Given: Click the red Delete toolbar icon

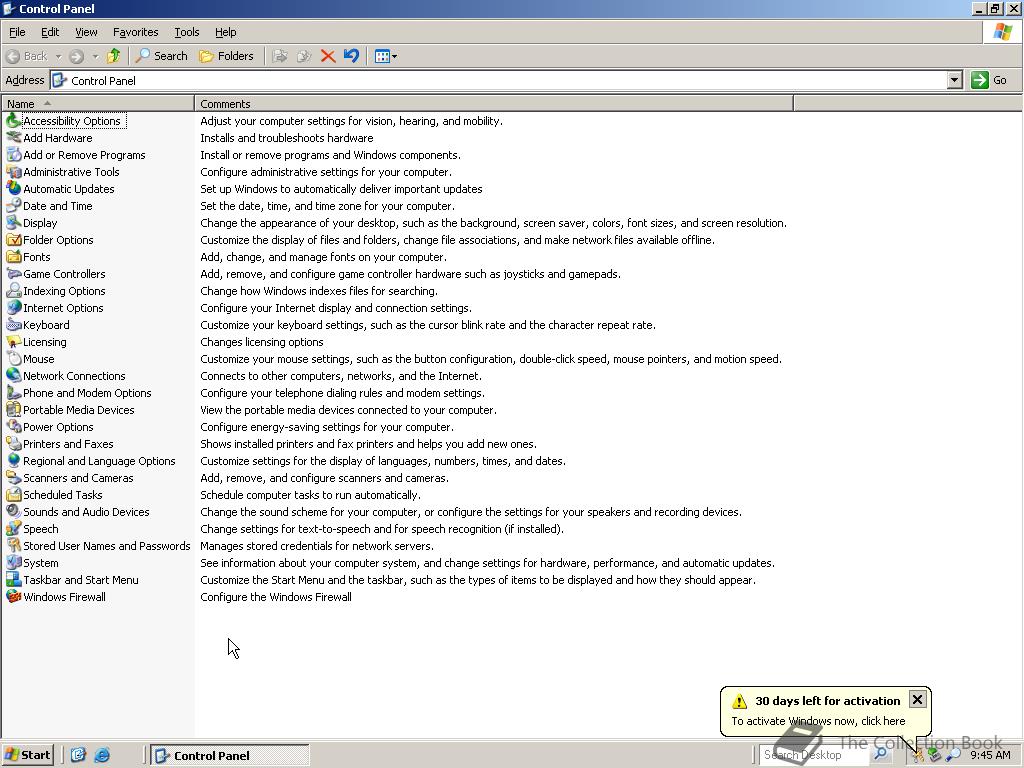Looking at the screenshot, I should [x=328, y=56].
